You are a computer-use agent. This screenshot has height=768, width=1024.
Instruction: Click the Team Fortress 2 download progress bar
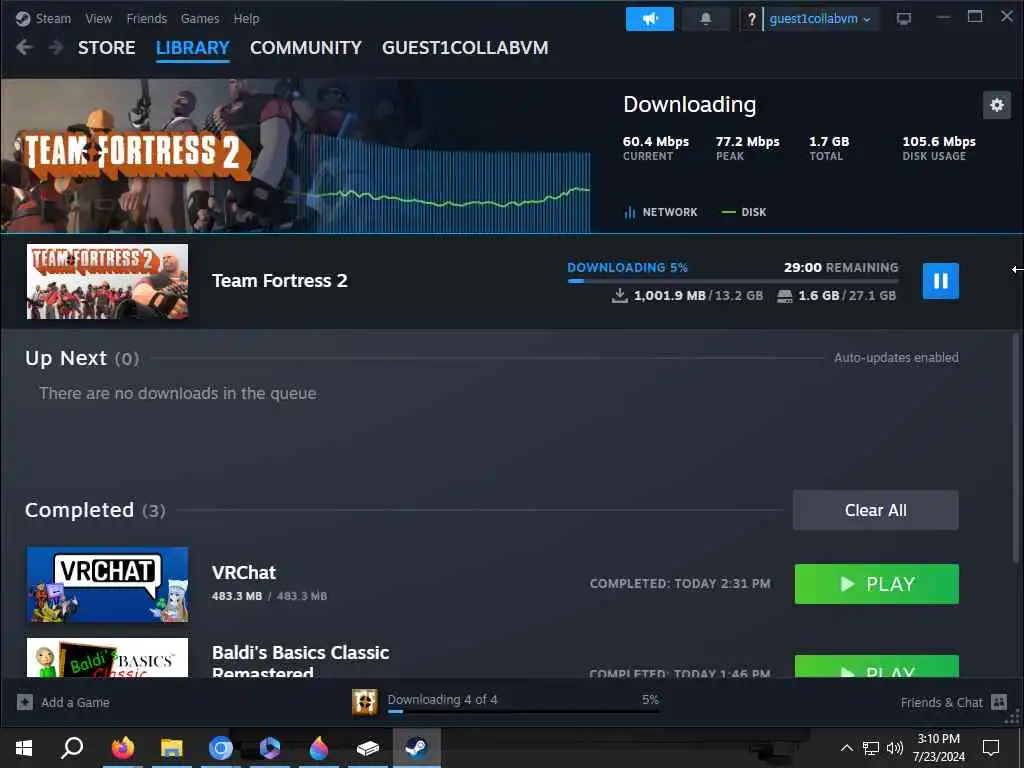click(x=733, y=281)
